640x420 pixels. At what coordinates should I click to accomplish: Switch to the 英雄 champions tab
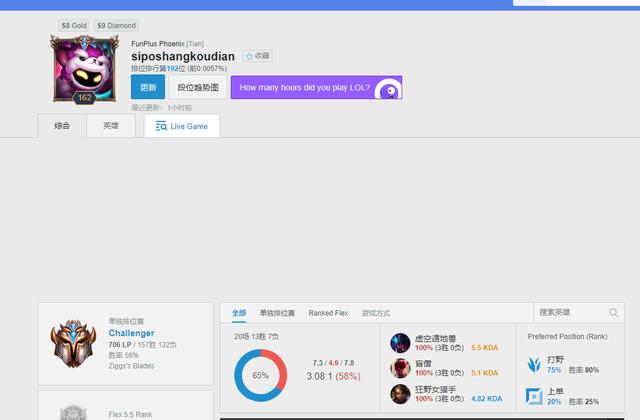pyautogui.click(x=111, y=126)
